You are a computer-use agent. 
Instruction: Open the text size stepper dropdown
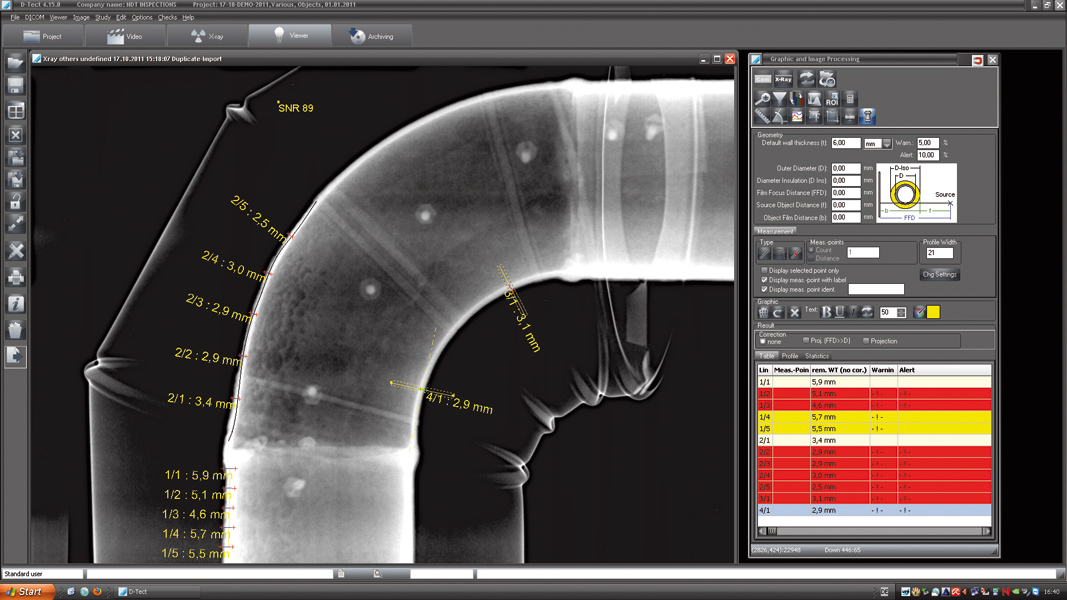click(901, 312)
